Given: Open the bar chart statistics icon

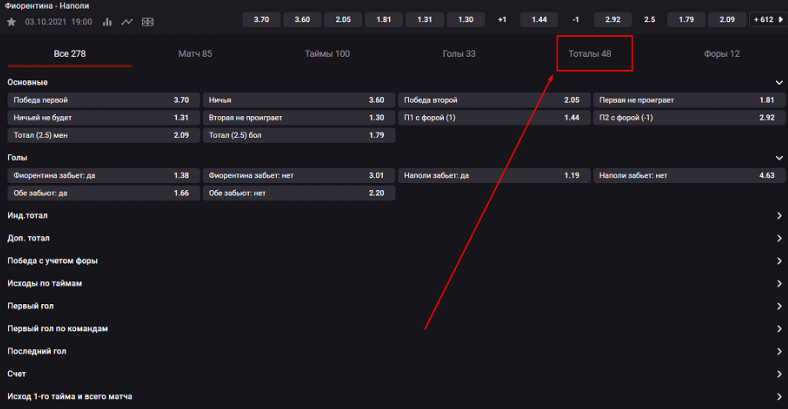Looking at the screenshot, I should tap(107, 21).
